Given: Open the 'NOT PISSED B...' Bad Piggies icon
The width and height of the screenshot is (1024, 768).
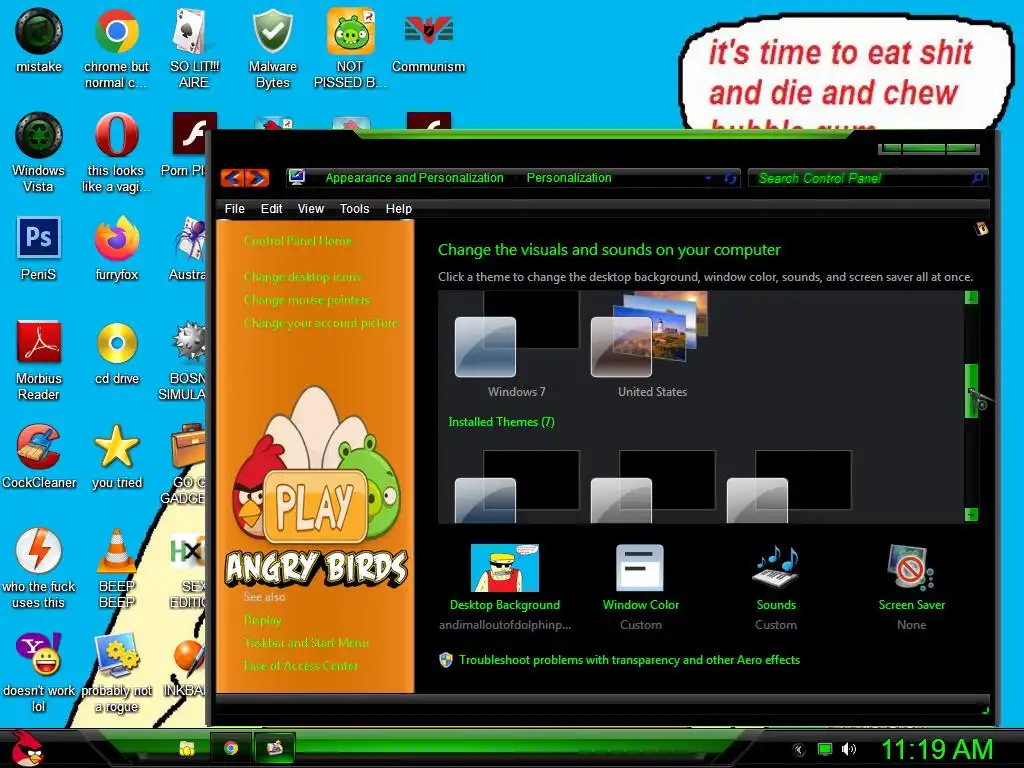Looking at the screenshot, I should click(x=350, y=48).
